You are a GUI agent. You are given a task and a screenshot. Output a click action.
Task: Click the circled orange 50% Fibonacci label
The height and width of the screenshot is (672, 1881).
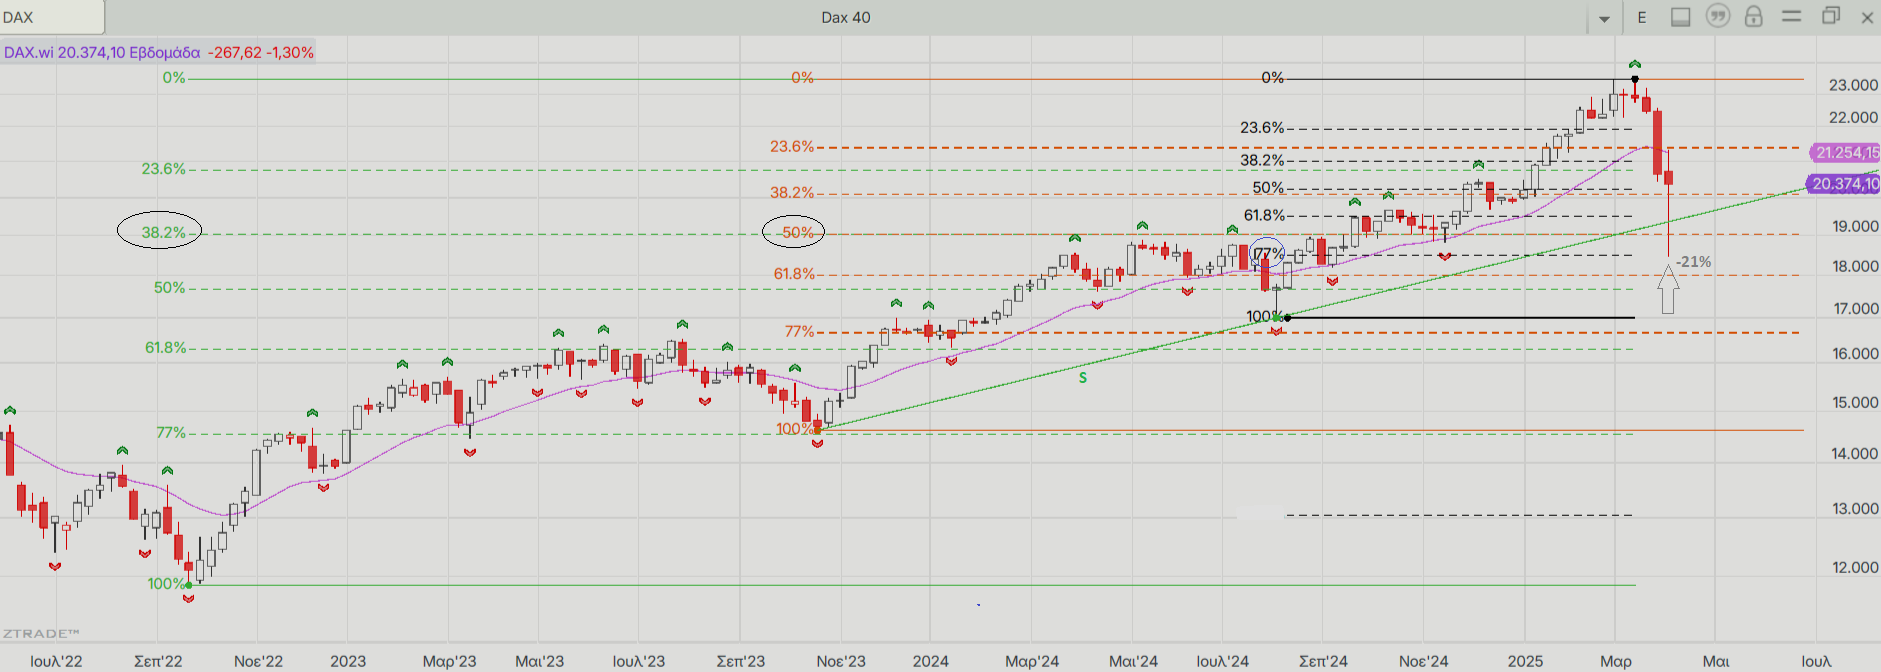pos(796,232)
